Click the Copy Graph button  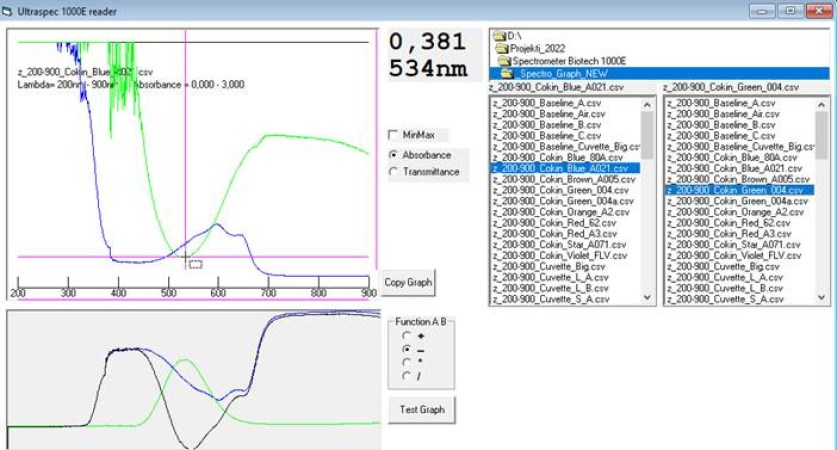[408, 282]
